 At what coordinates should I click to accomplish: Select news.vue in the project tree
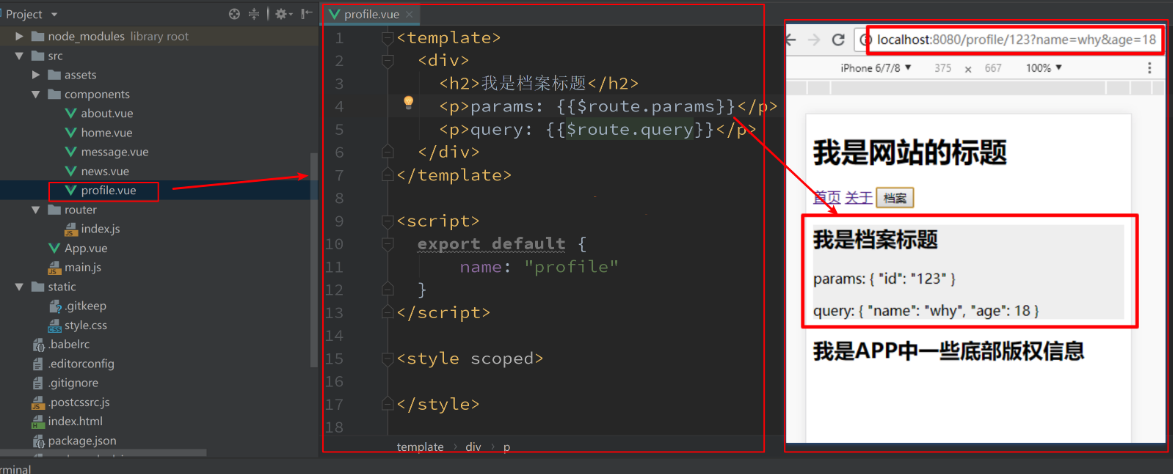(97, 171)
